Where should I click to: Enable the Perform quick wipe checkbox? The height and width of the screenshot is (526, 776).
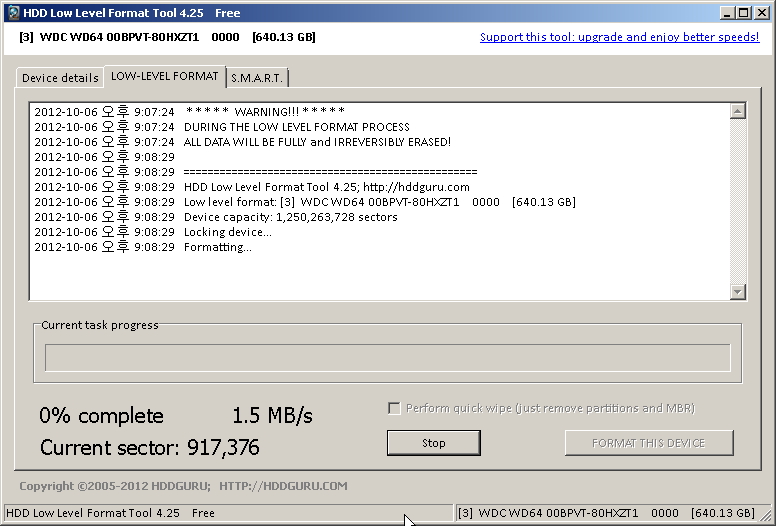point(394,408)
